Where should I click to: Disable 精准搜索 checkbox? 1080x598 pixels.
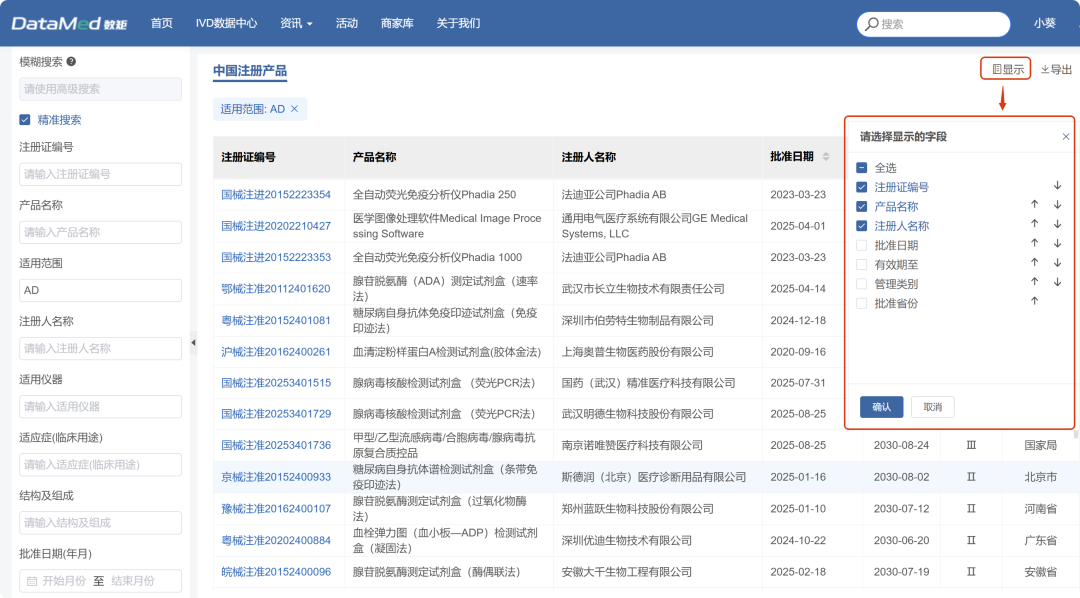(x=25, y=119)
